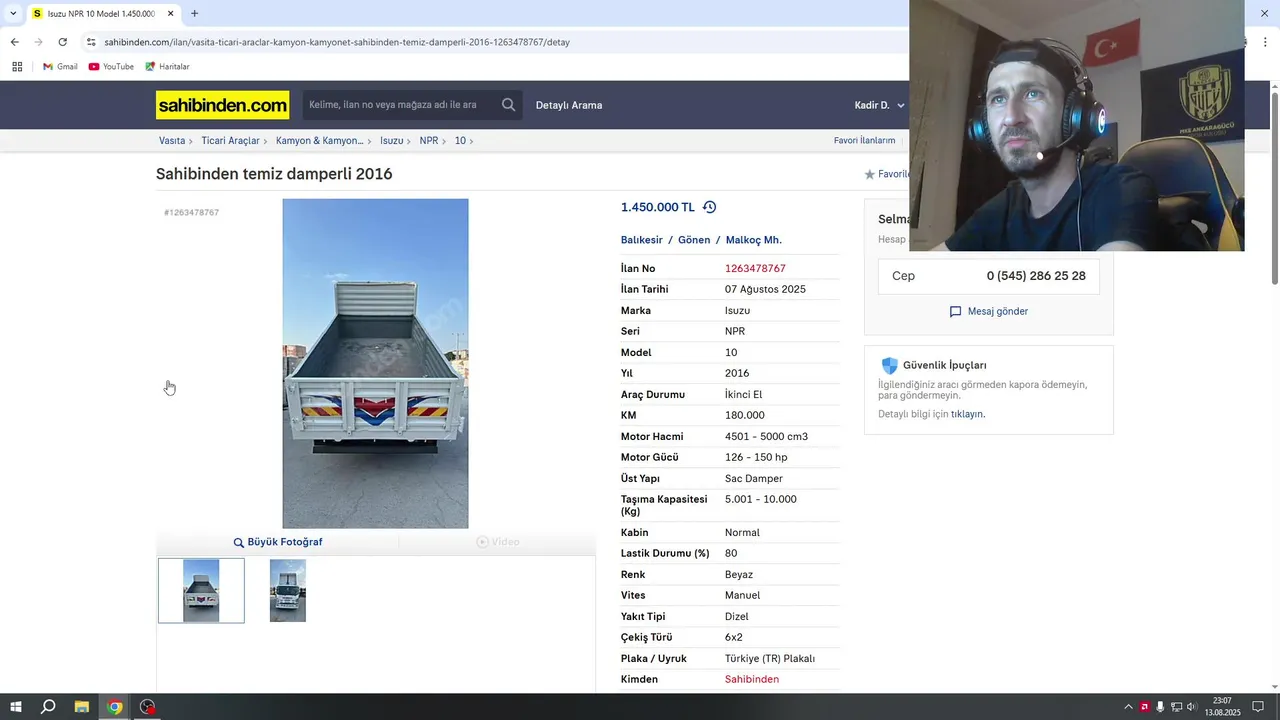
Task: Open new browser tab plus icon
Action: point(194,14)
